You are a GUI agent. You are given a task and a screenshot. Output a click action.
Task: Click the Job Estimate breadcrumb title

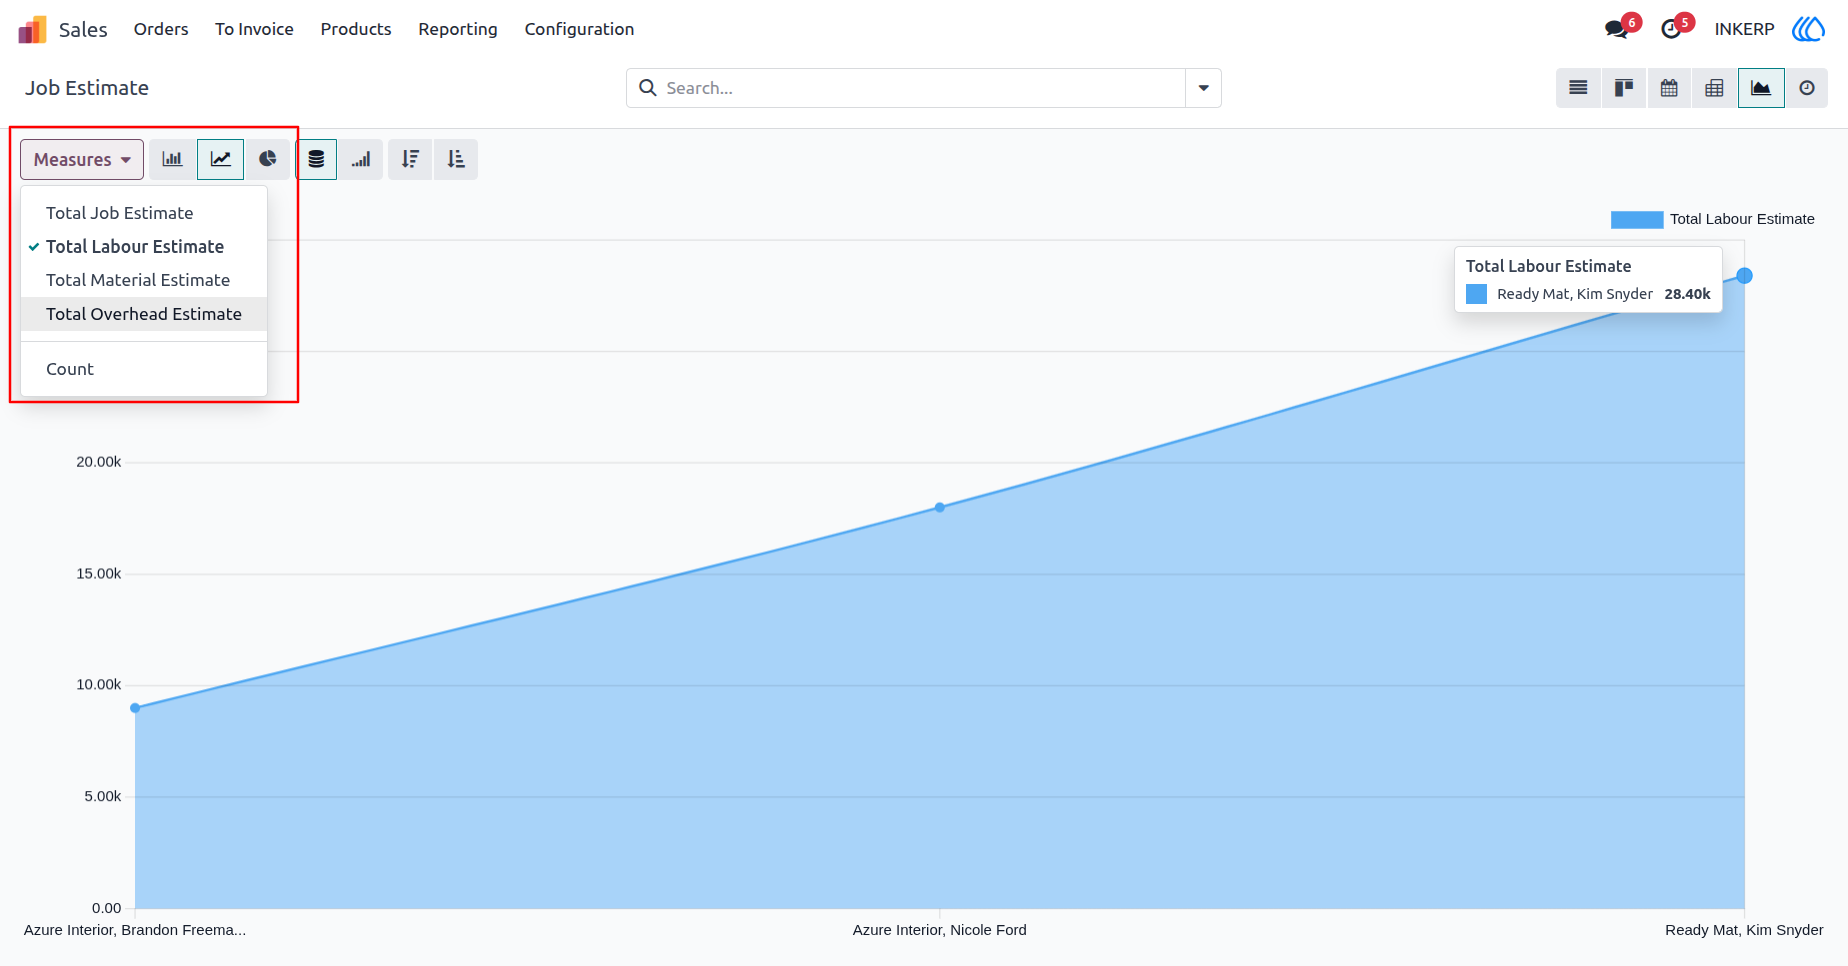coord(87,88)
